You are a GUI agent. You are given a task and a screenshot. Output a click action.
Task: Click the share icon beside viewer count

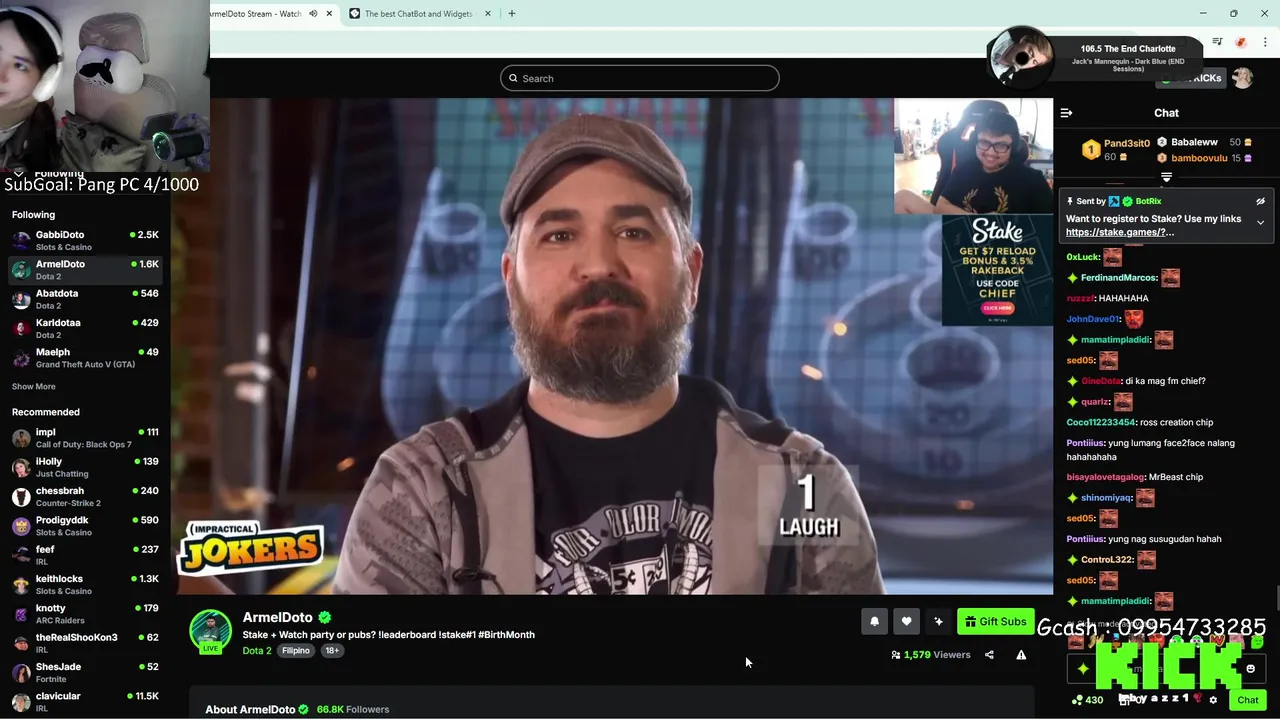point(989,655)
